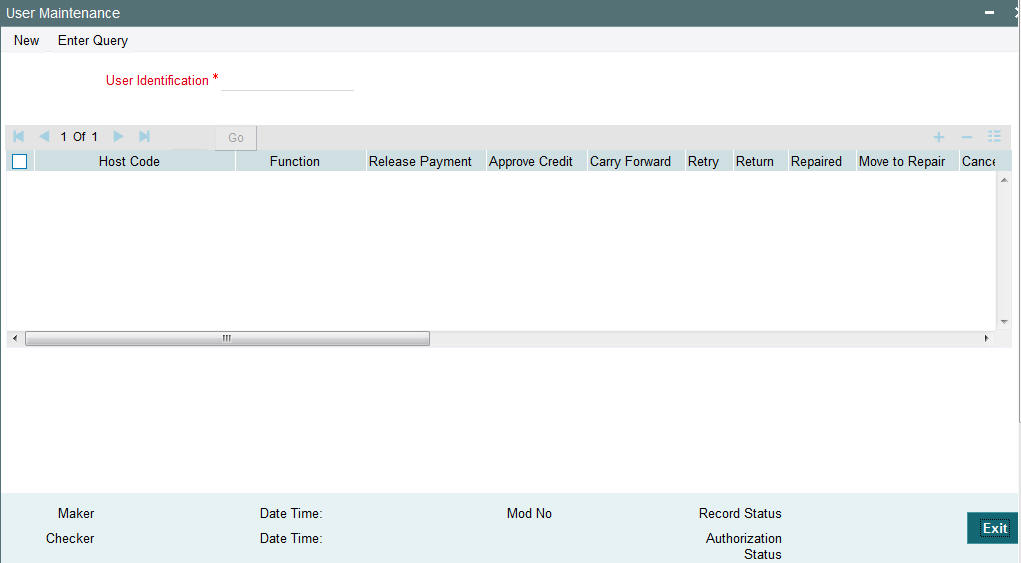Click the Mod No label

pyautogui.click(x=529, y=514)
